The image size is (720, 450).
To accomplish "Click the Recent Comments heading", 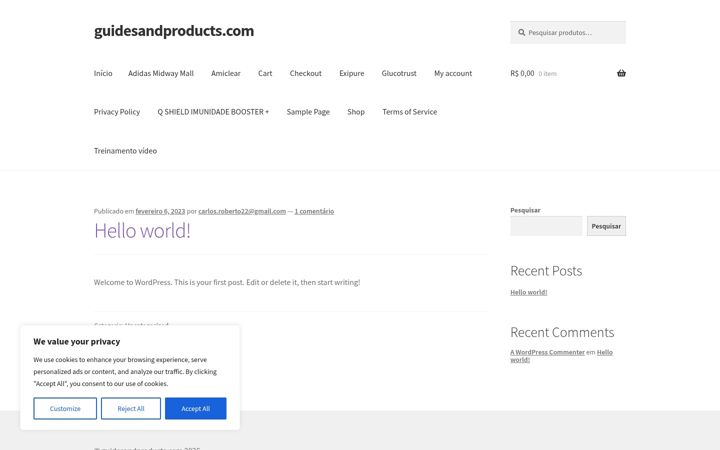I will [562, 332].
